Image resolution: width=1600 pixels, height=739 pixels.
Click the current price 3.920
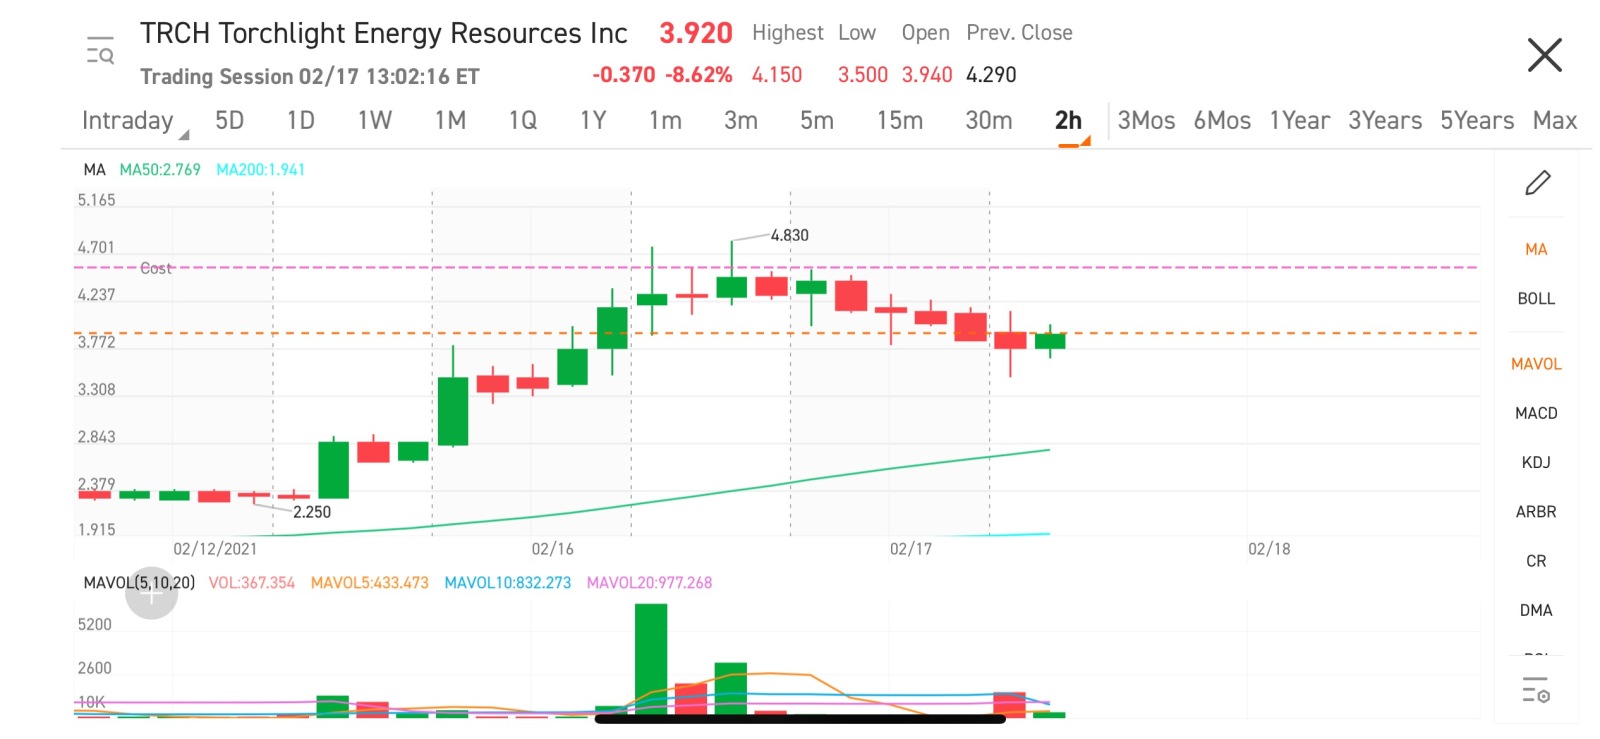click(696, 33)
